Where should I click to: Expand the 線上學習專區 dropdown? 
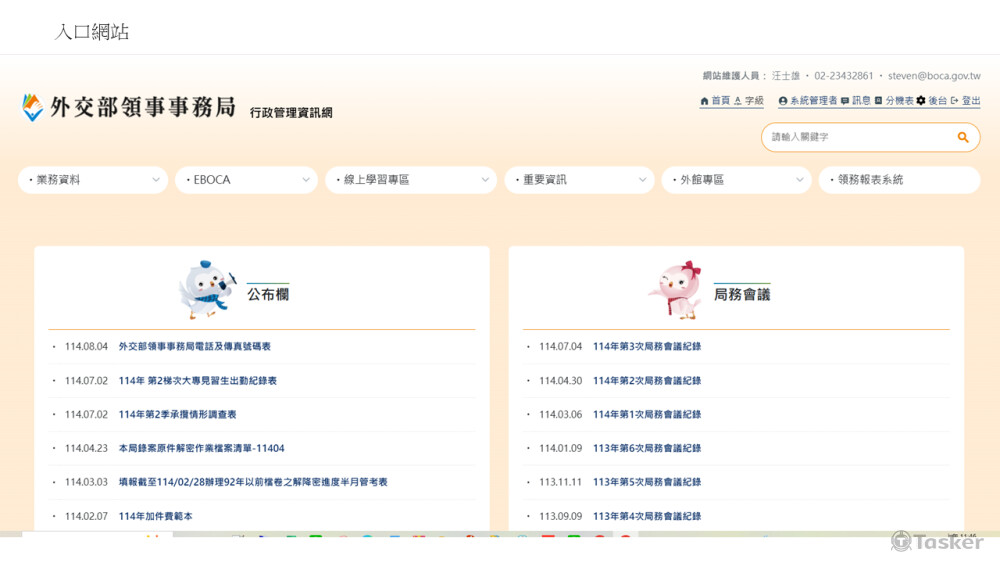tap(410, 180)
